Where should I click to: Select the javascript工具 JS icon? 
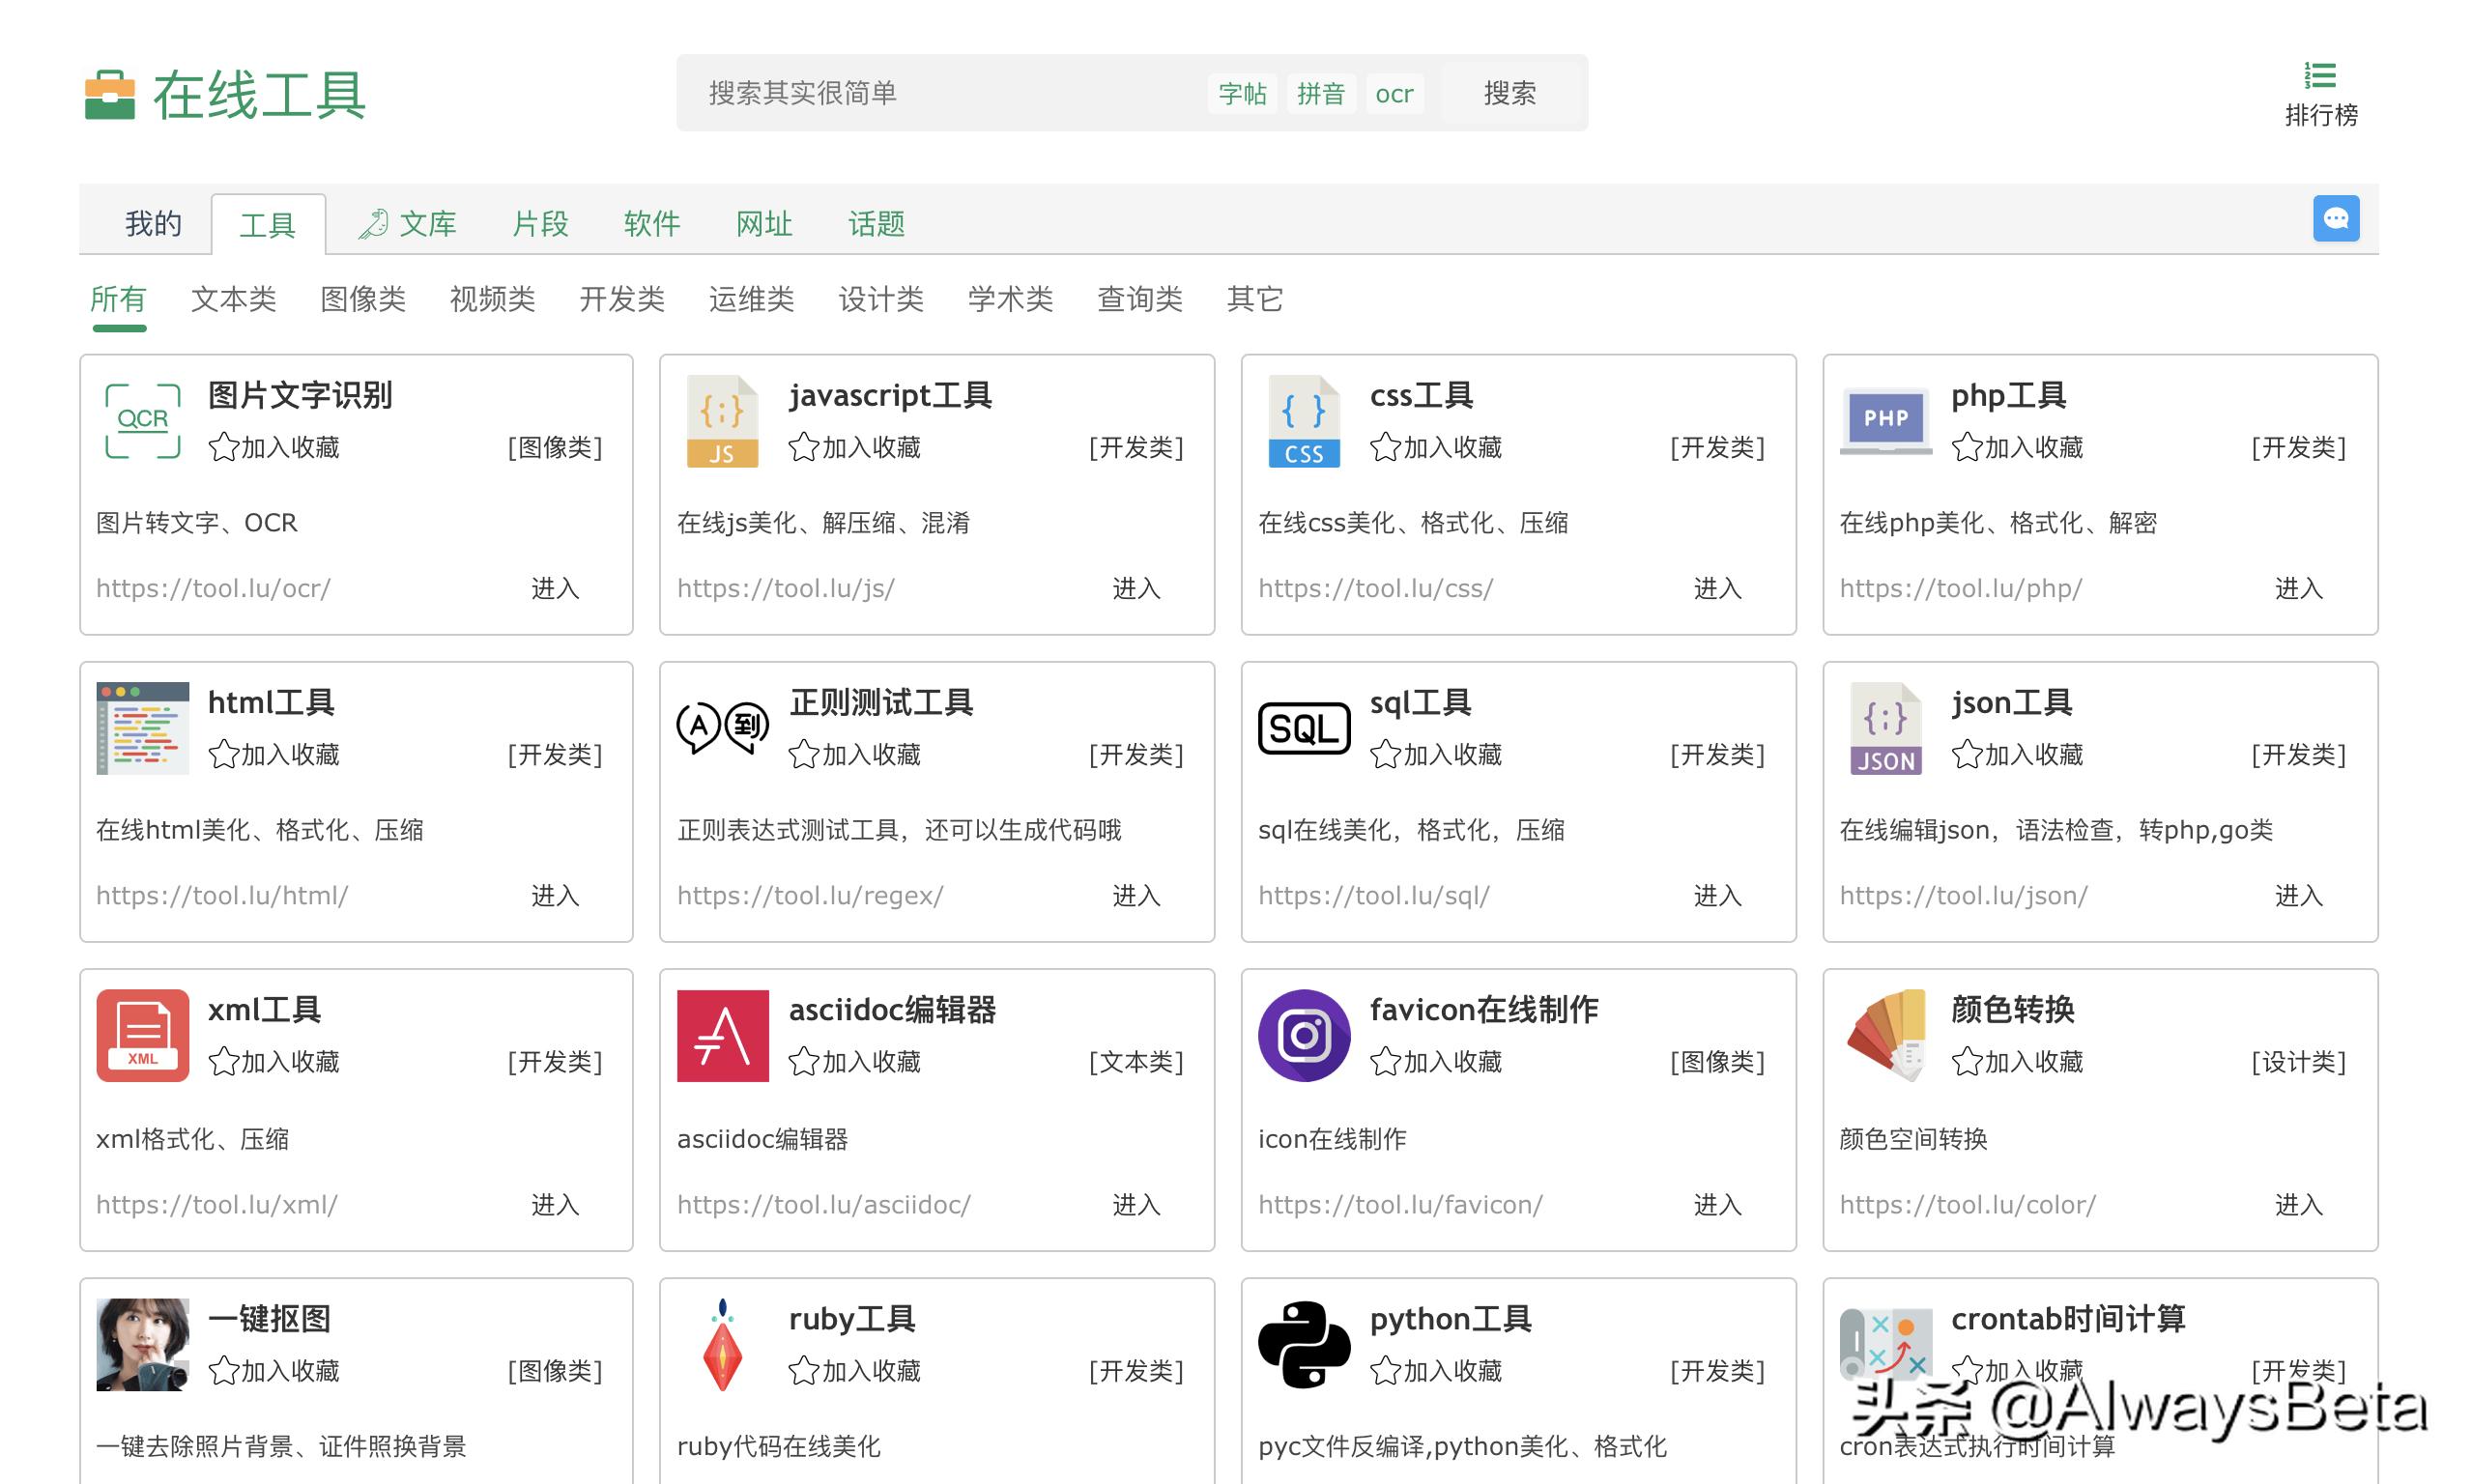(x=722, y=420)
